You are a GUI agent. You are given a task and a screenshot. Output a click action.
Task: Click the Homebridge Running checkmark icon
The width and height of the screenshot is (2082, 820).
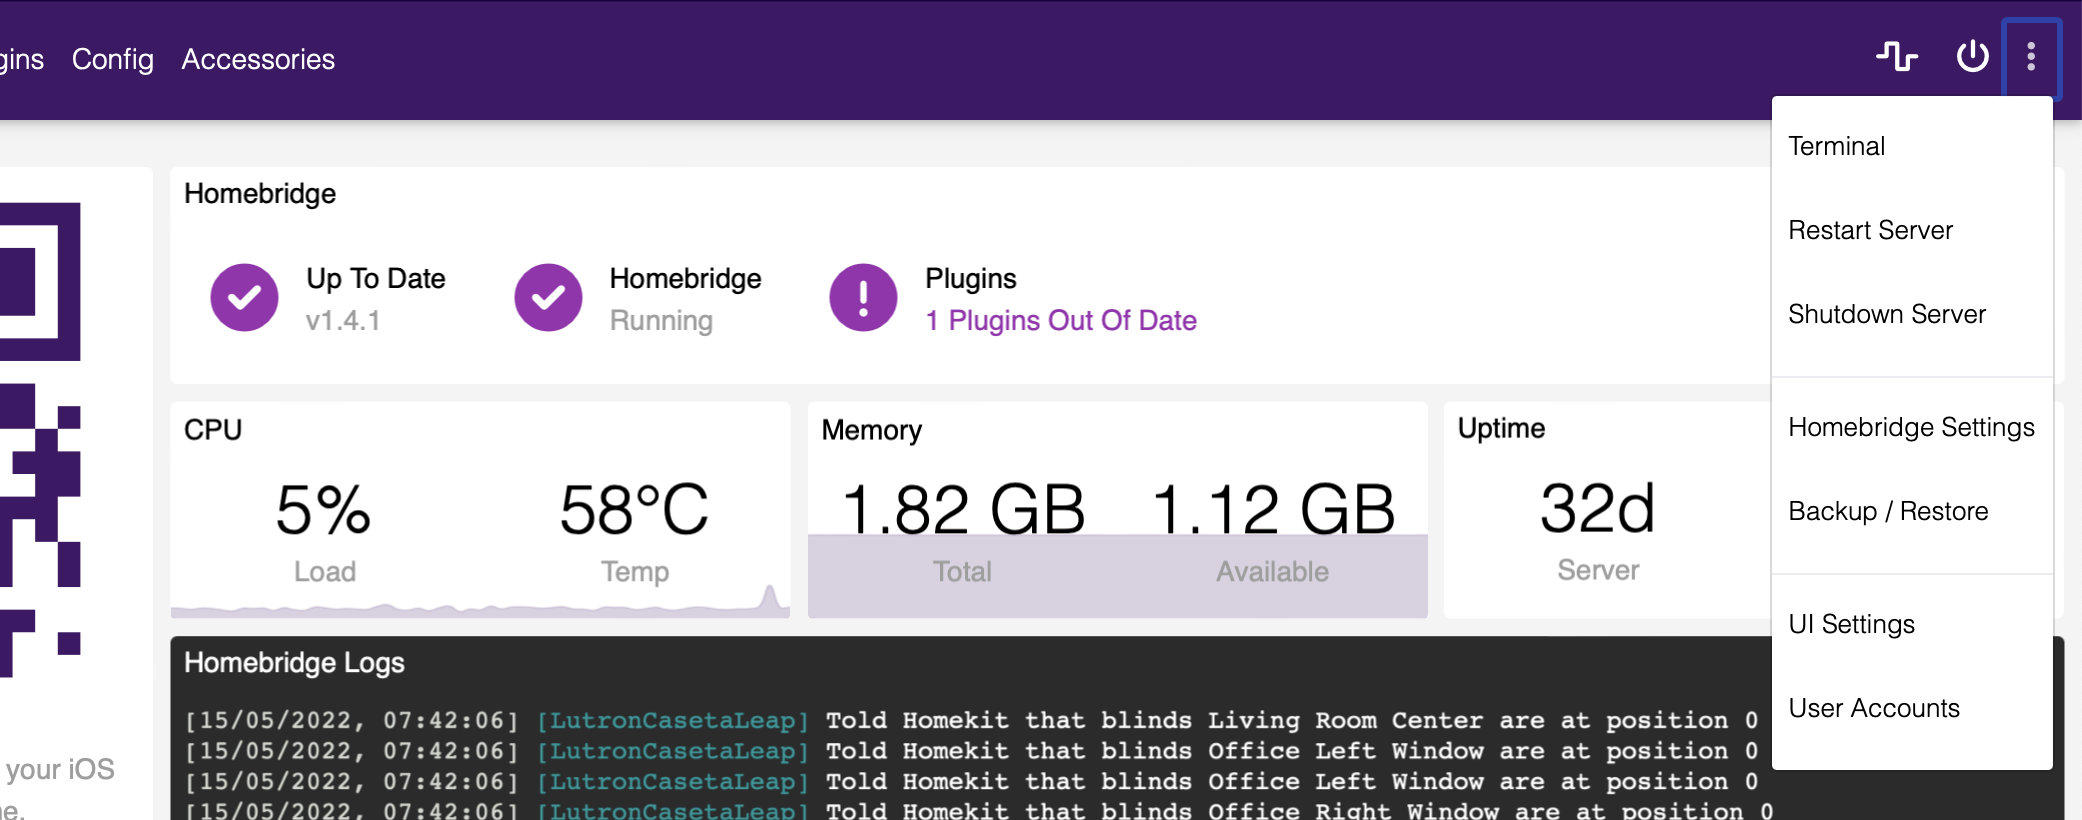[548, 298]
